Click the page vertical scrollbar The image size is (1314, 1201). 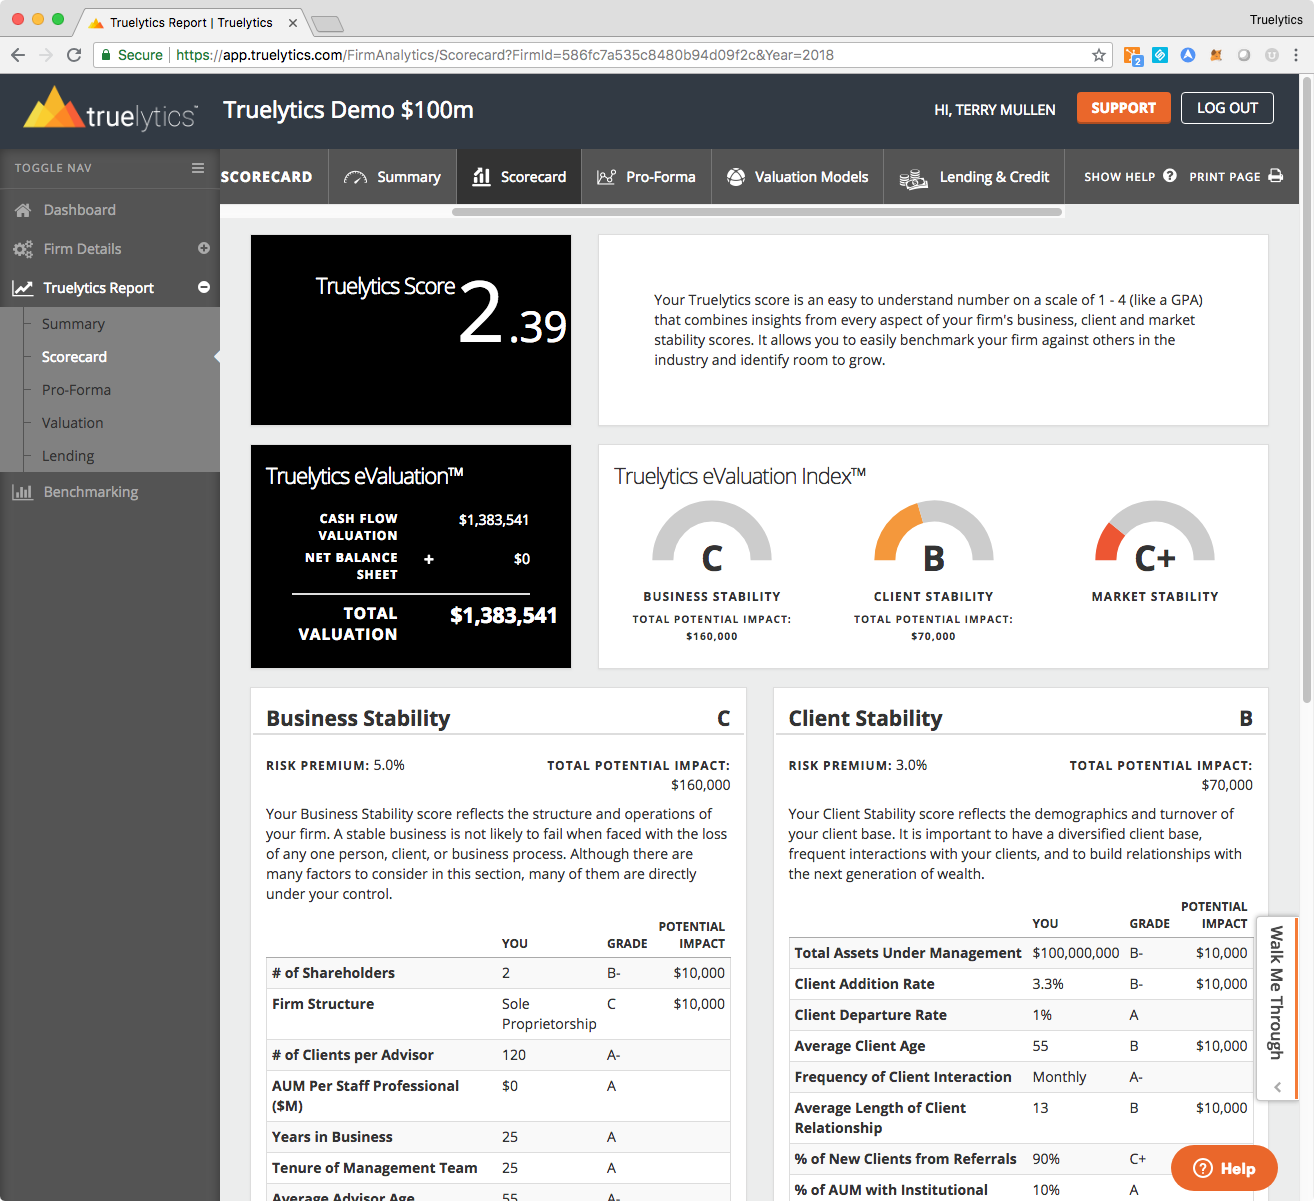pos(1306,390)
